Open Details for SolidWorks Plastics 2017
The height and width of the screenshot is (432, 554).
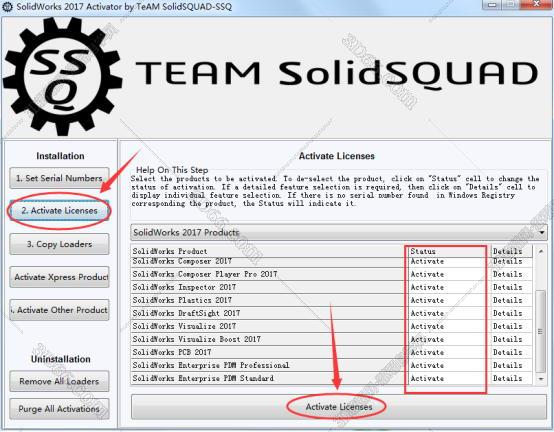512,300
